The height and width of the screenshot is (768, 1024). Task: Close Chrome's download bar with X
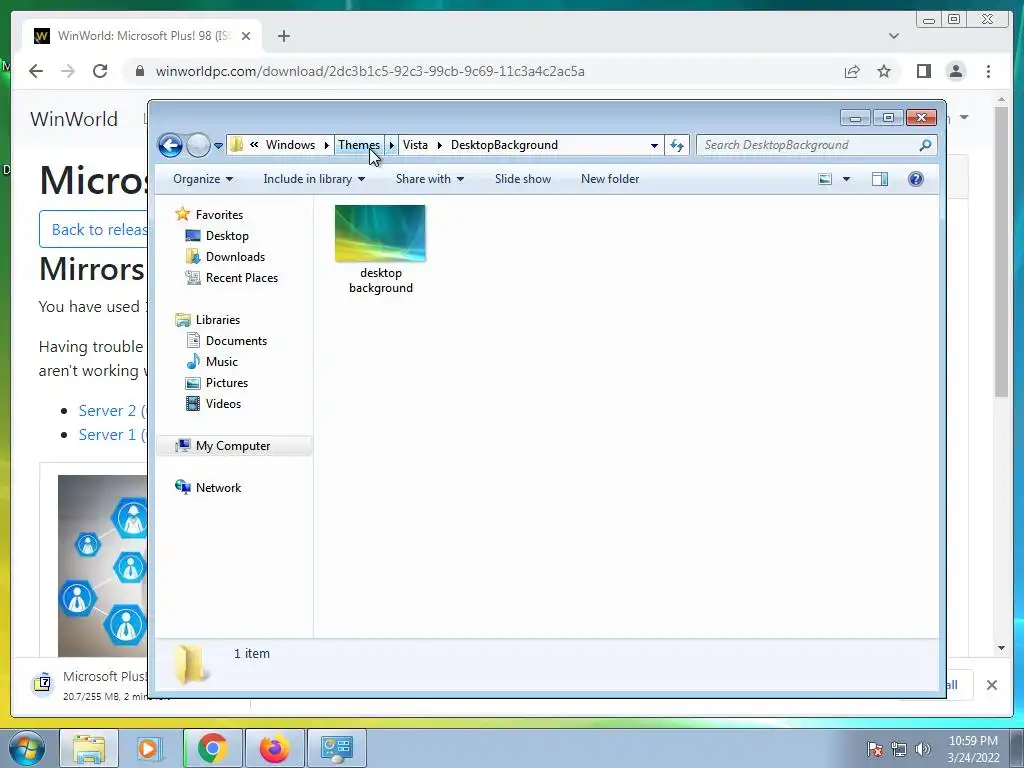click(x=991, y=684)
